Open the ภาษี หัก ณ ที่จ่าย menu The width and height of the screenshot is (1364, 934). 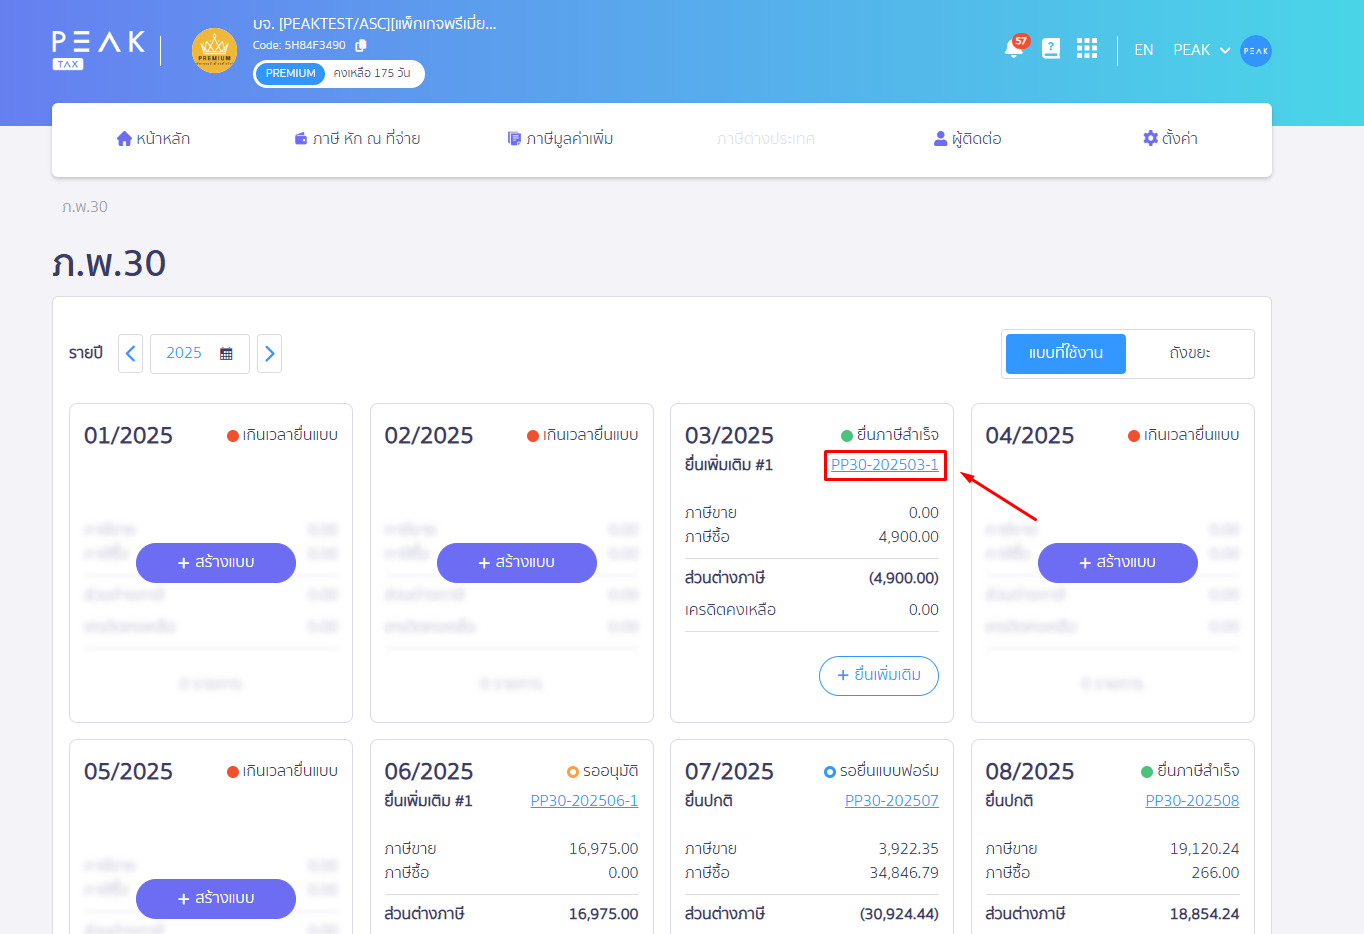point(357,139)
